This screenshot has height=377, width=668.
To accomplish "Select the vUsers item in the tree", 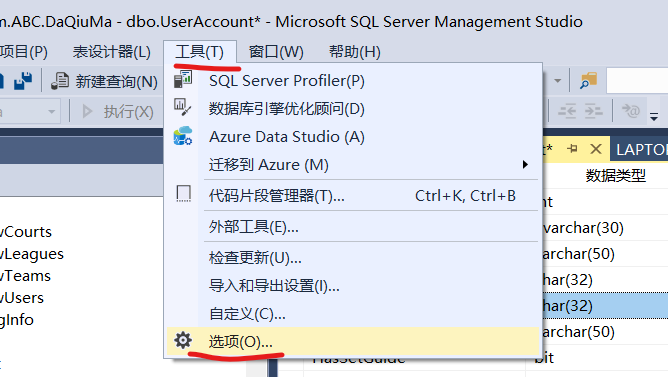I will pyautogui.click(x=22, y=298).
